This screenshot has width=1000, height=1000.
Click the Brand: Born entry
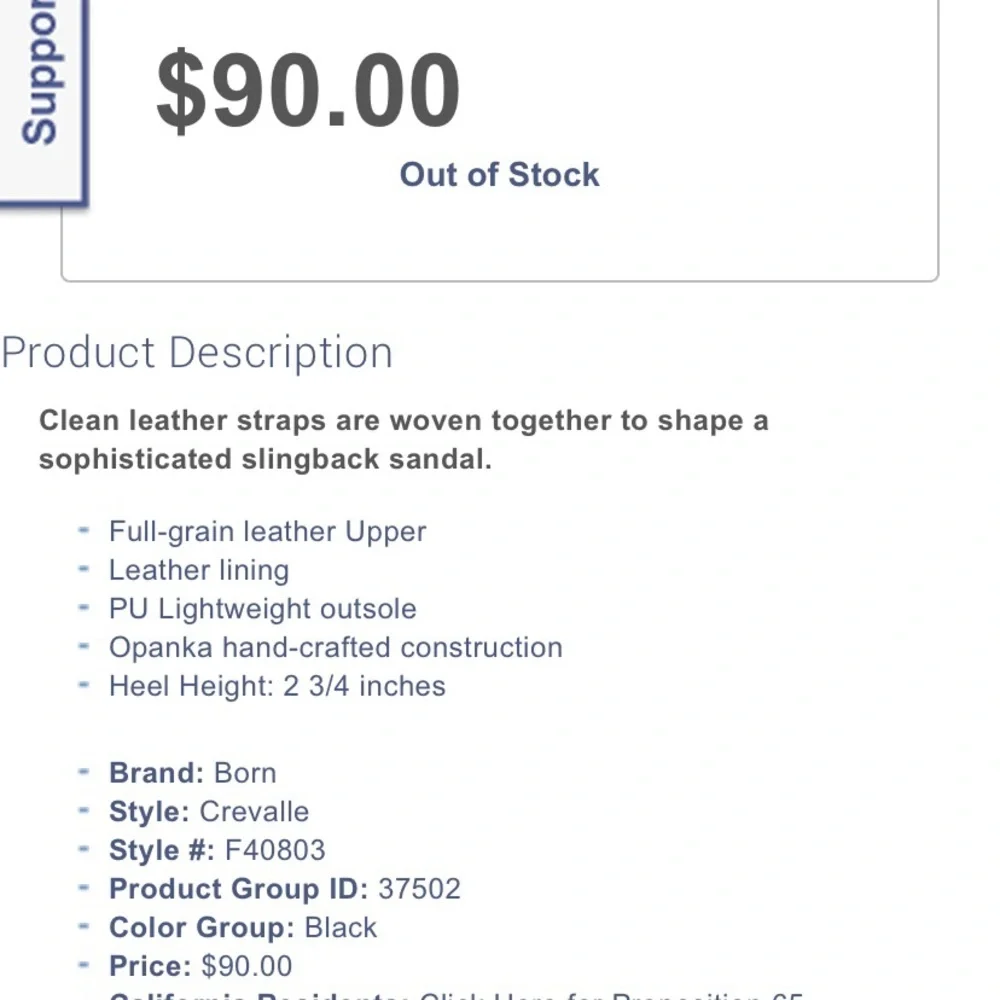pyautogui.click(x=192, y=773)
